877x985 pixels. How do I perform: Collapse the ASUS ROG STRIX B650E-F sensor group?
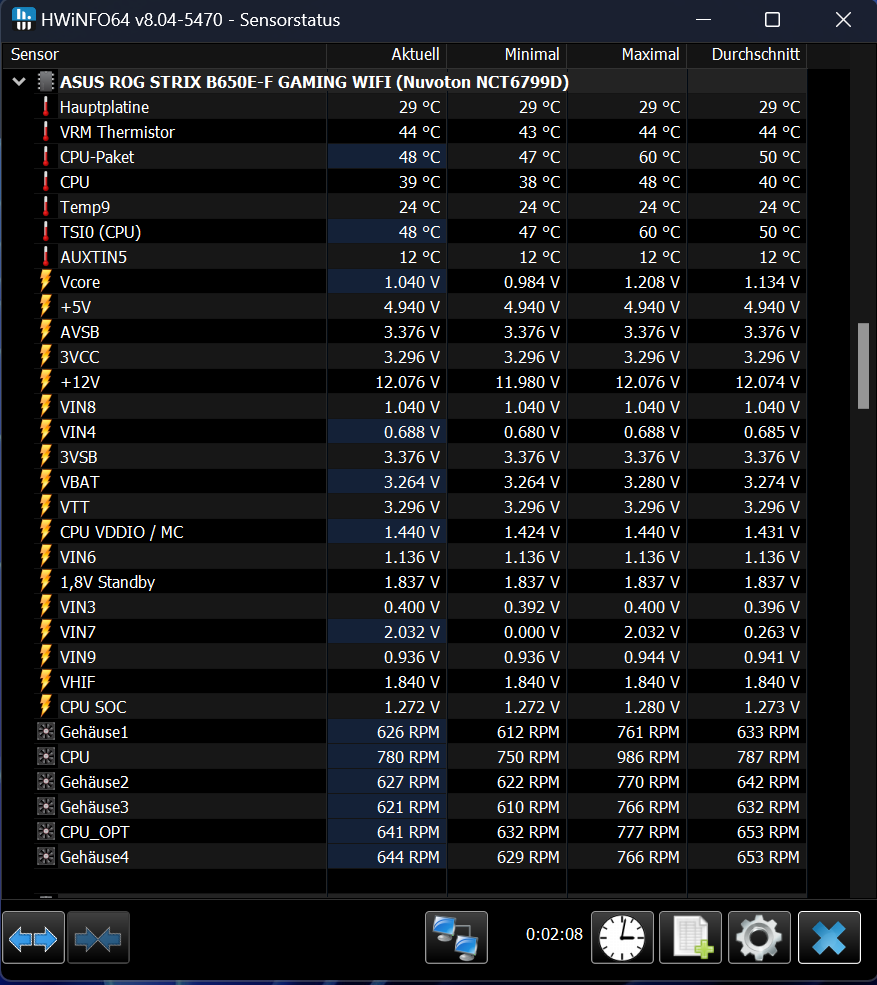click(19, 82)
